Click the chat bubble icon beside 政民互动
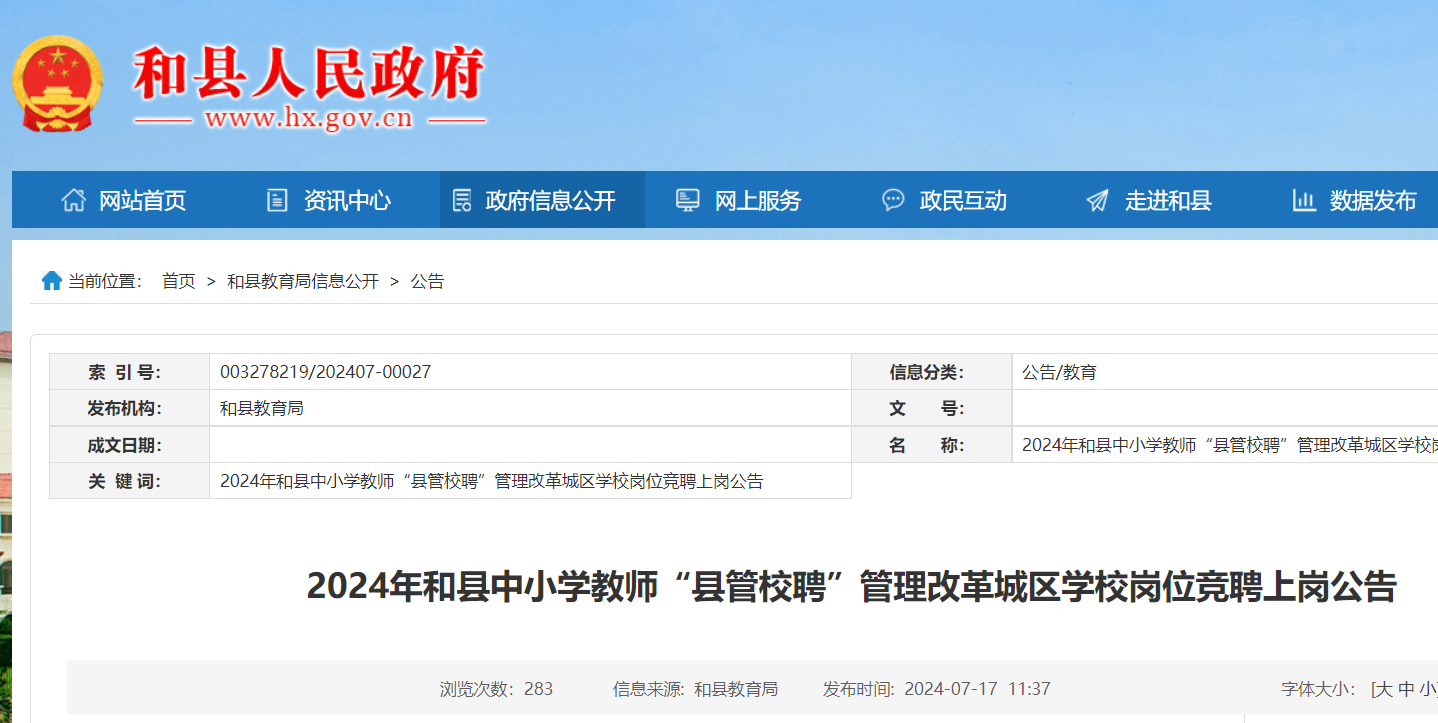The image size is (1438, 723). click(x=893, y=200)
